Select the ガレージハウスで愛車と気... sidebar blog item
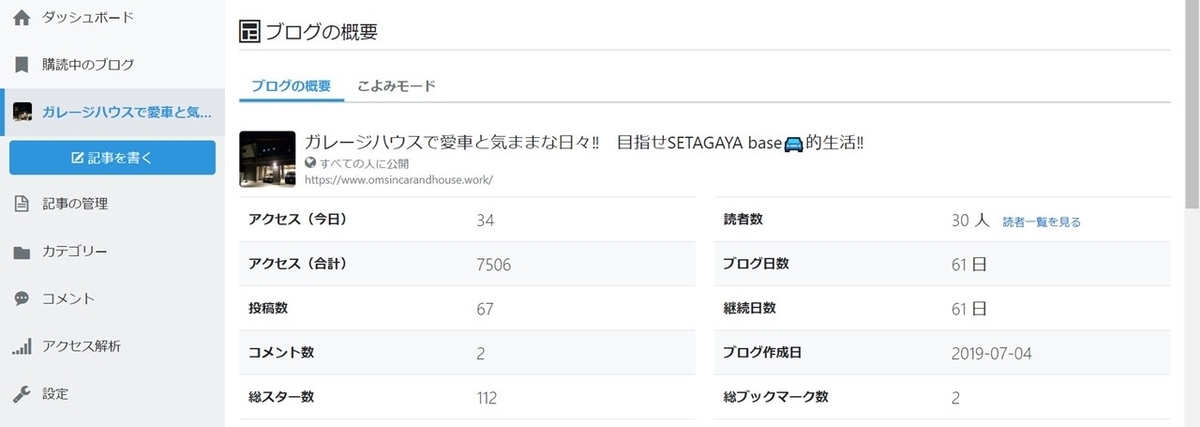The width and height of the screenshot is (1200, 427). pos(112,112)
